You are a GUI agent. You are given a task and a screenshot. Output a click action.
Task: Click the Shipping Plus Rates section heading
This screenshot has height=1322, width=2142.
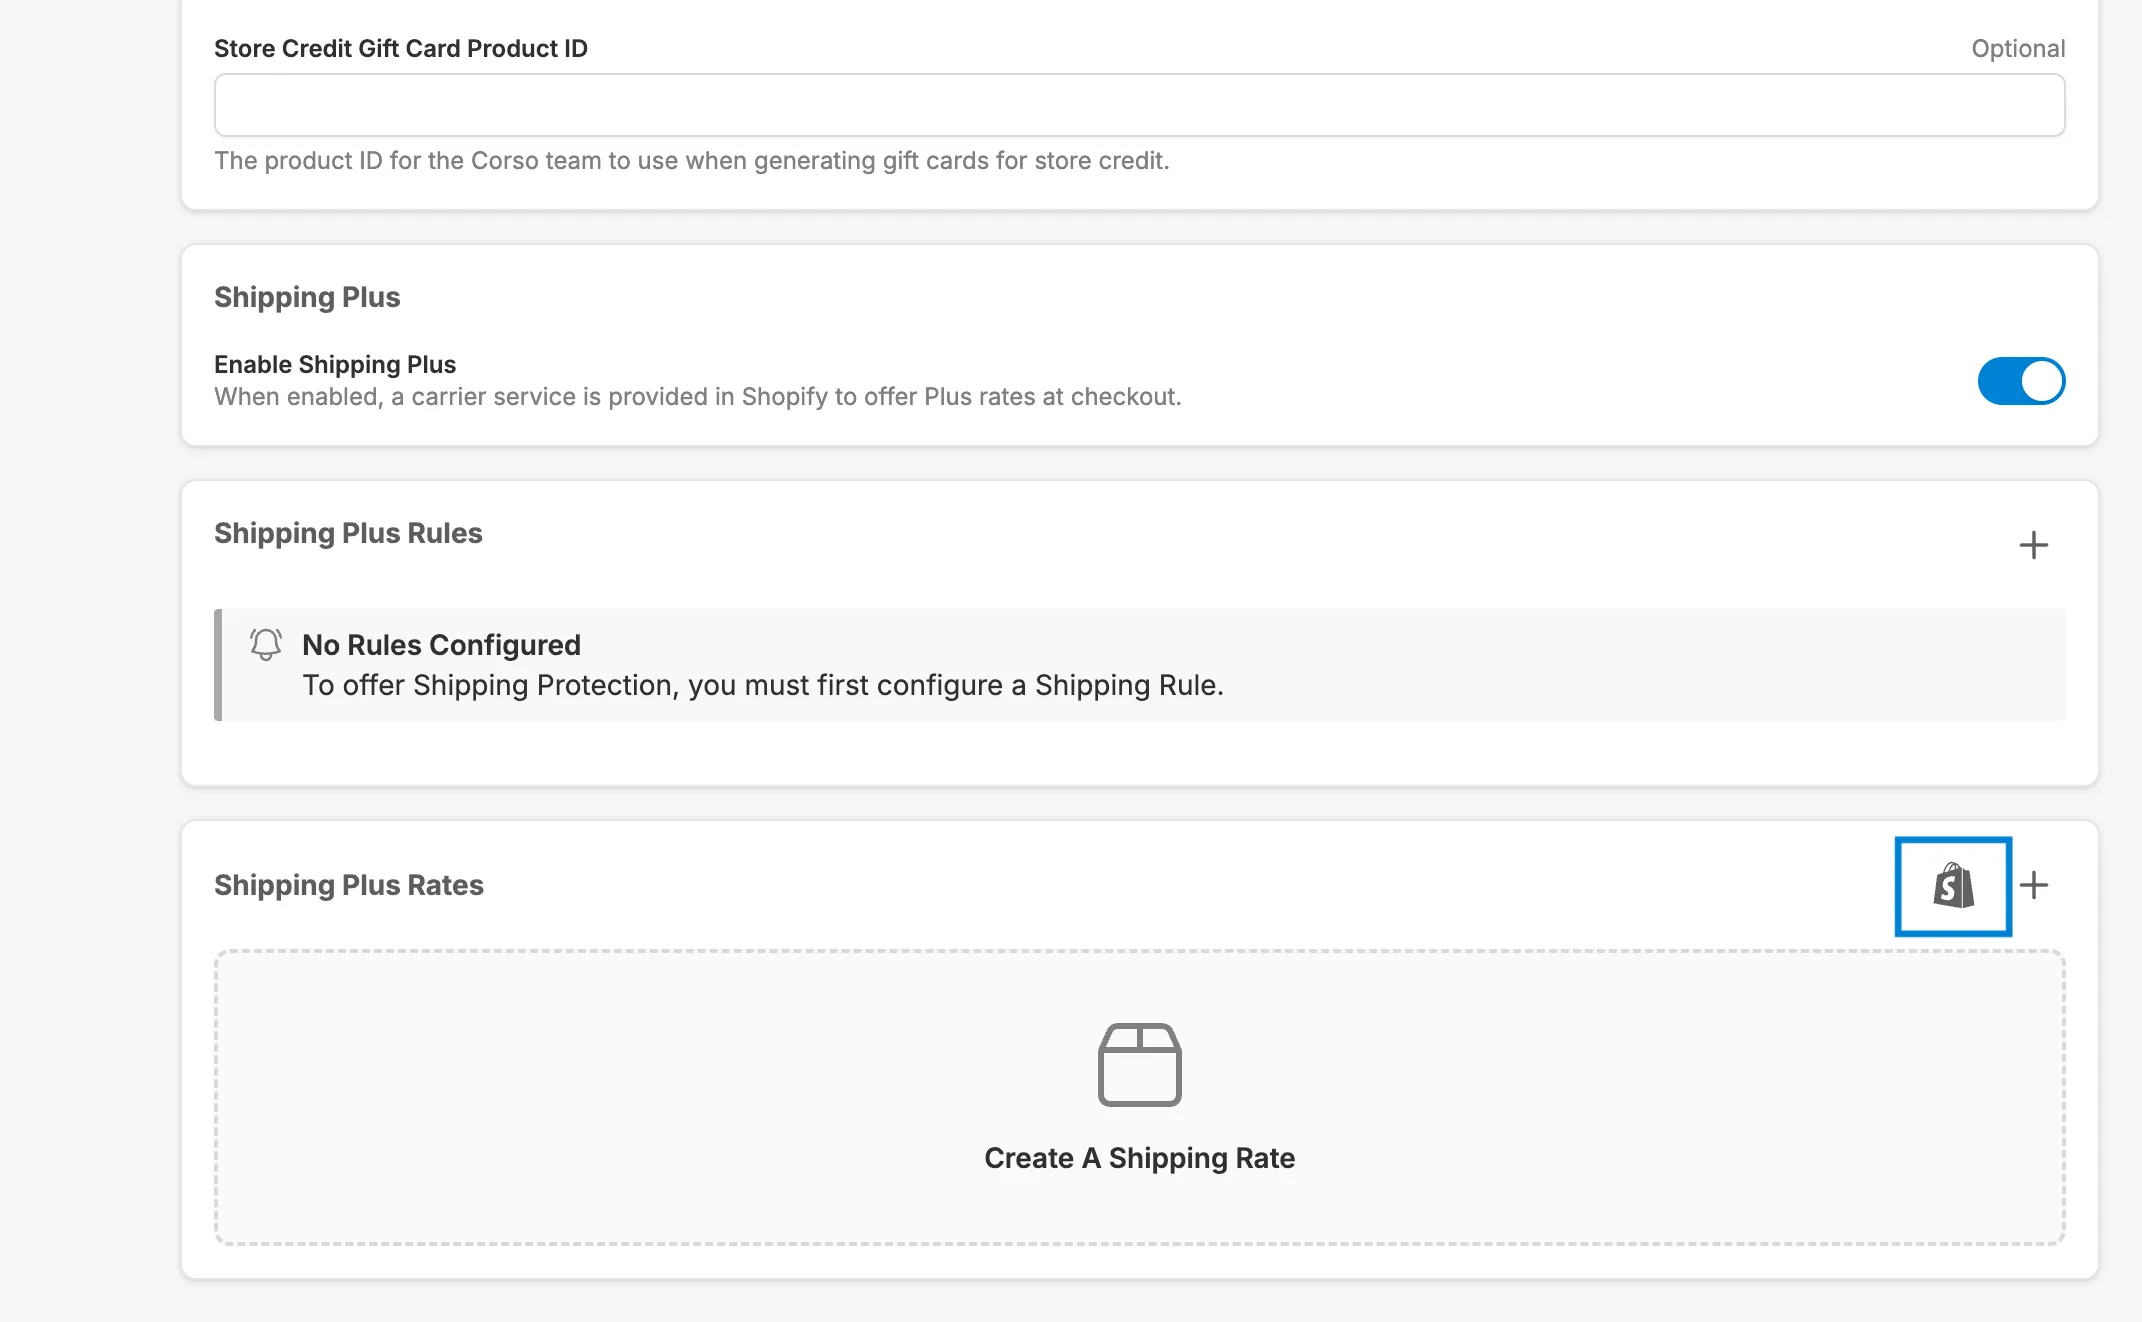tap(348, 885)
